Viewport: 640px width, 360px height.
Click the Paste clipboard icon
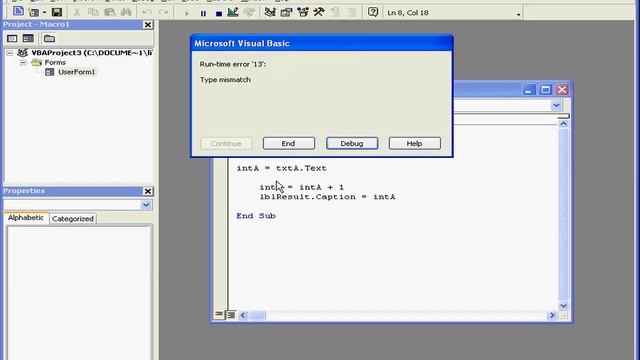[109, 12]
